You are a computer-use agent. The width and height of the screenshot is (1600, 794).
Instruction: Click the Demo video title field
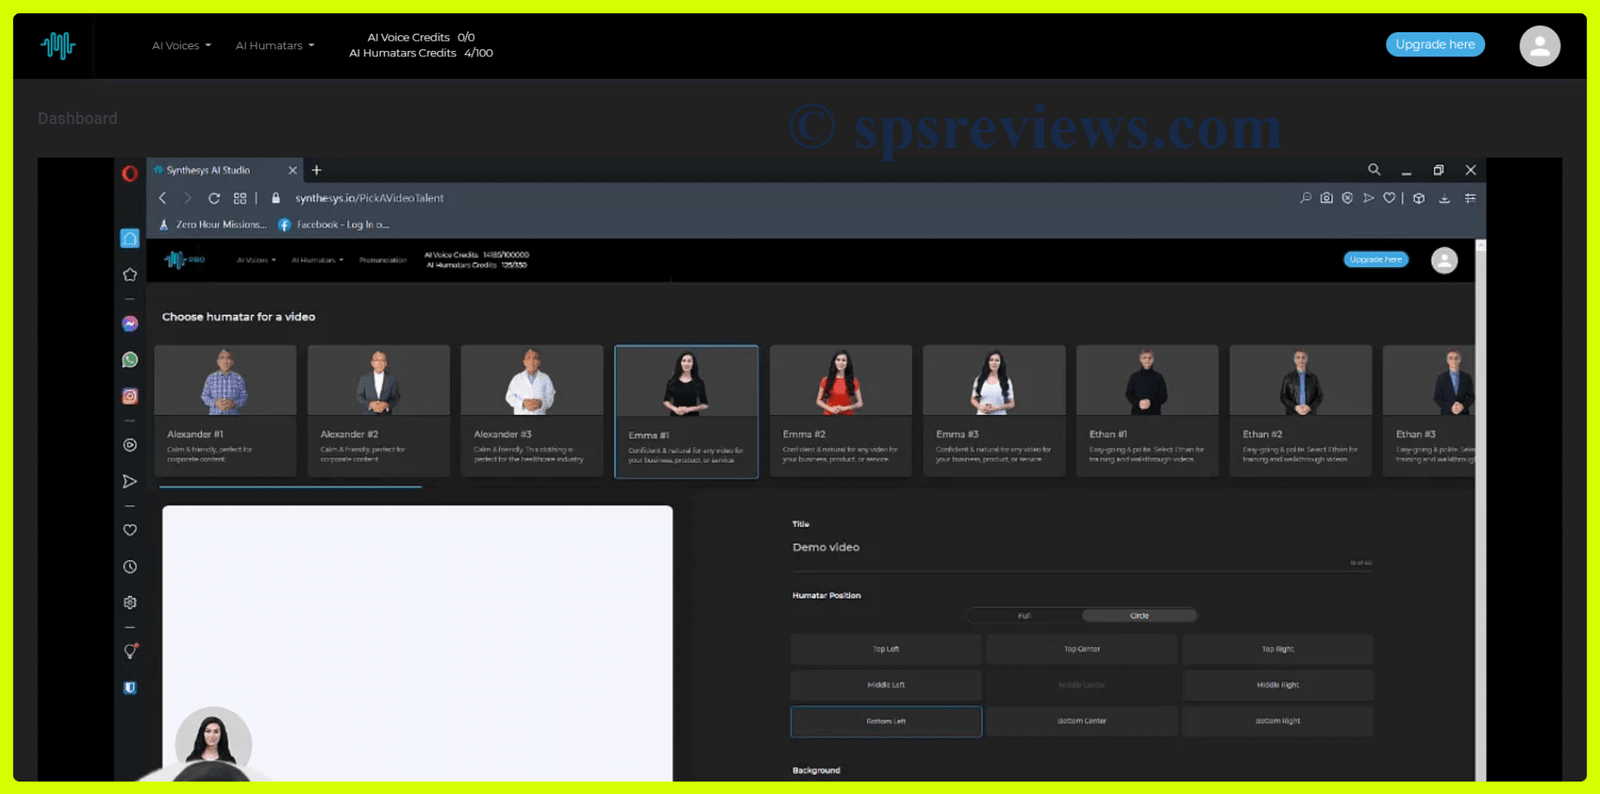click(1082, 548)
